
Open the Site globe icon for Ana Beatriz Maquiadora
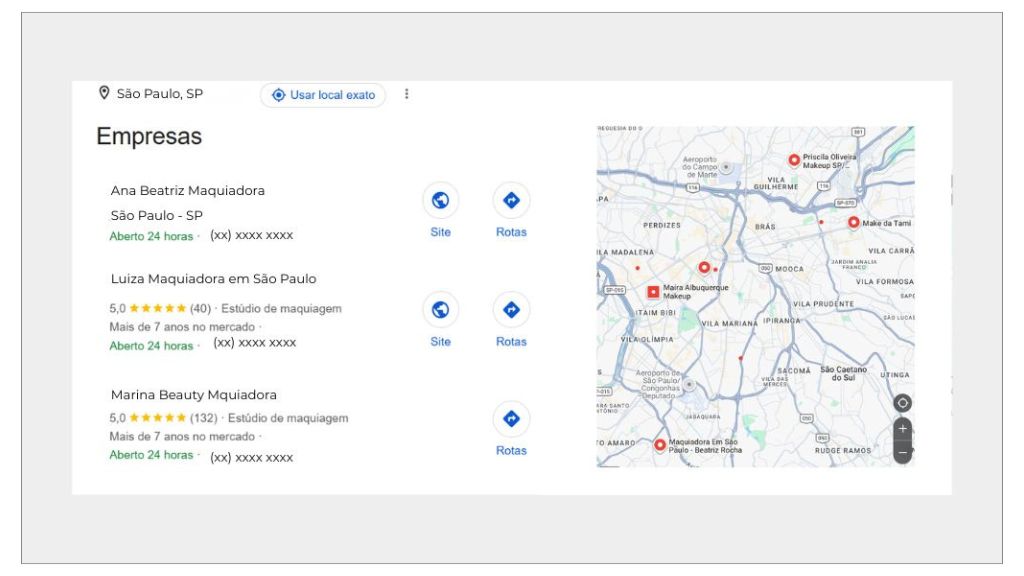pyautogui.click(x=440, y=200)
